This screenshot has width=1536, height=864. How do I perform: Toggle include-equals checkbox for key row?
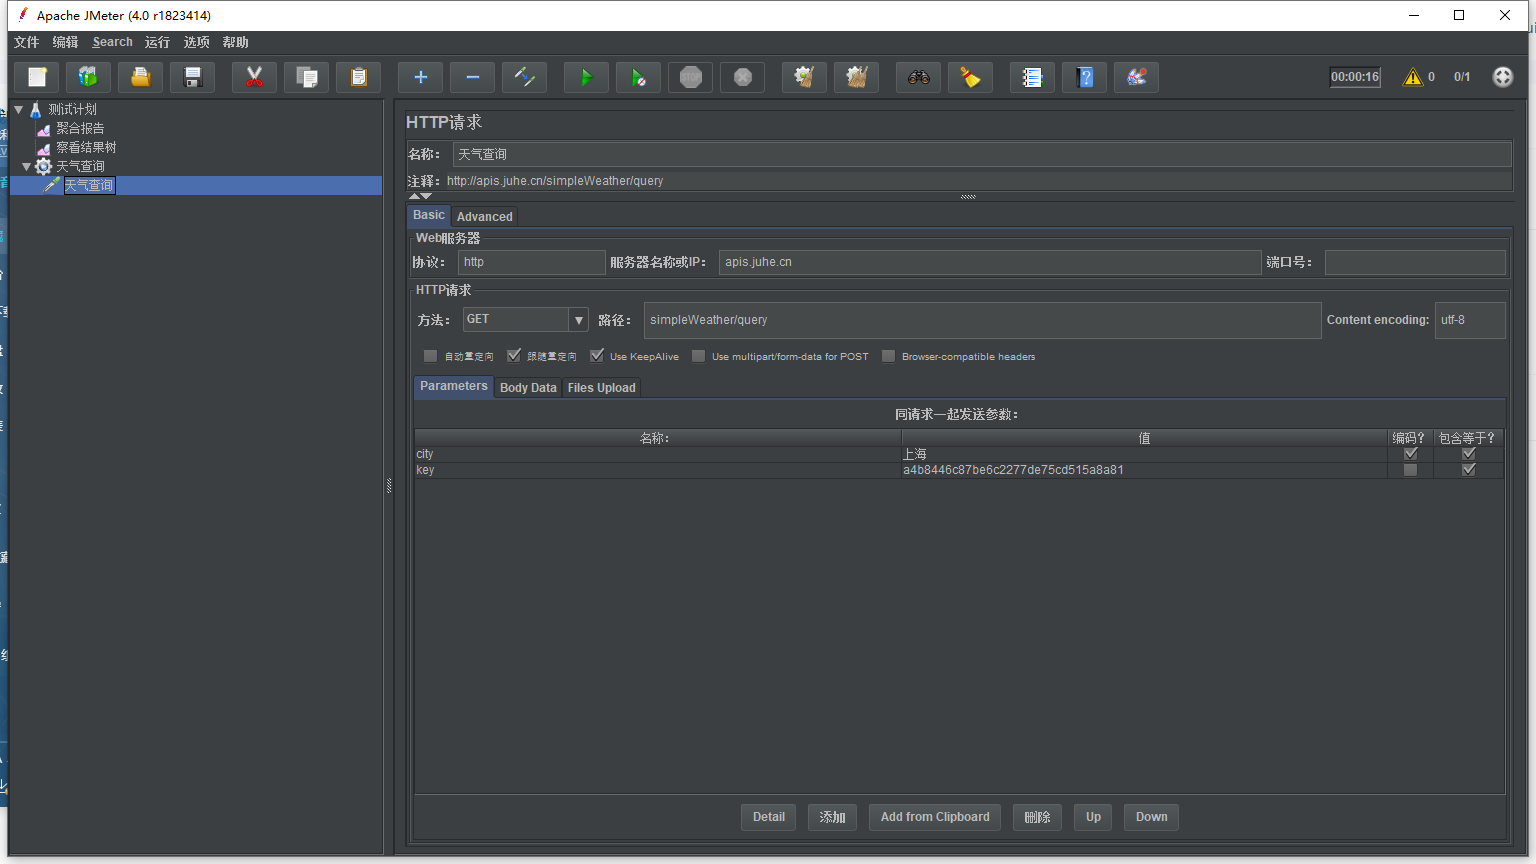point(1469,470)
